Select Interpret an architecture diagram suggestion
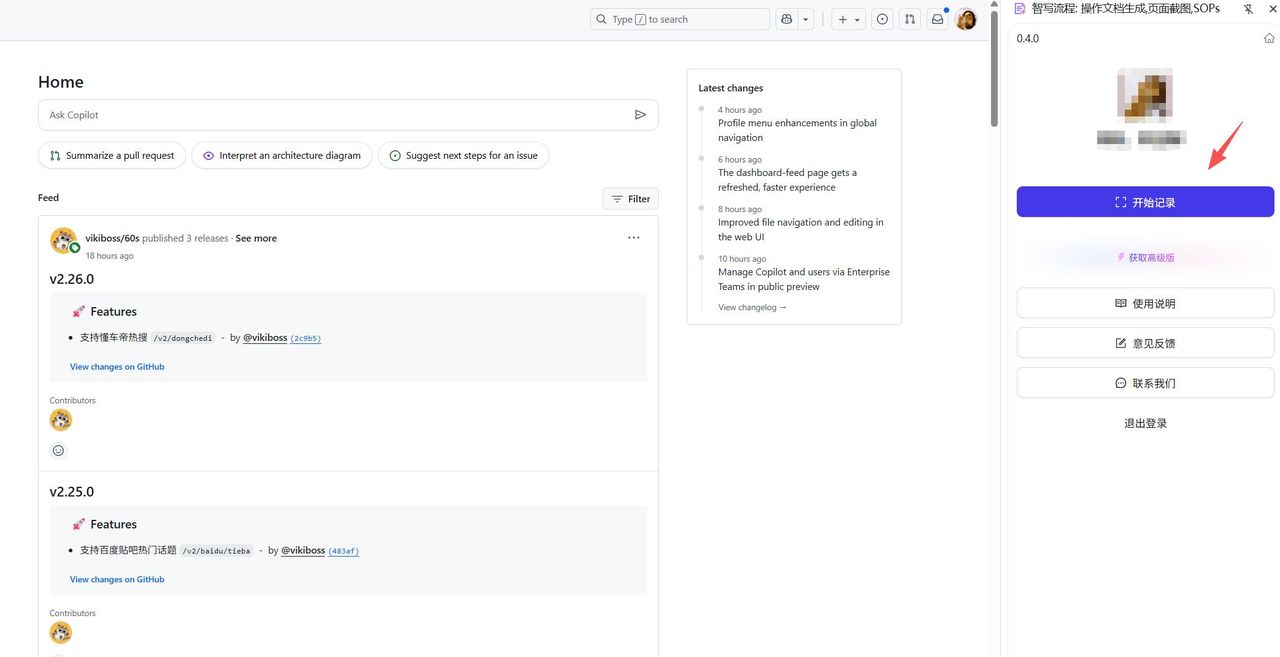The image size is (1280, 657). point(282,156)
